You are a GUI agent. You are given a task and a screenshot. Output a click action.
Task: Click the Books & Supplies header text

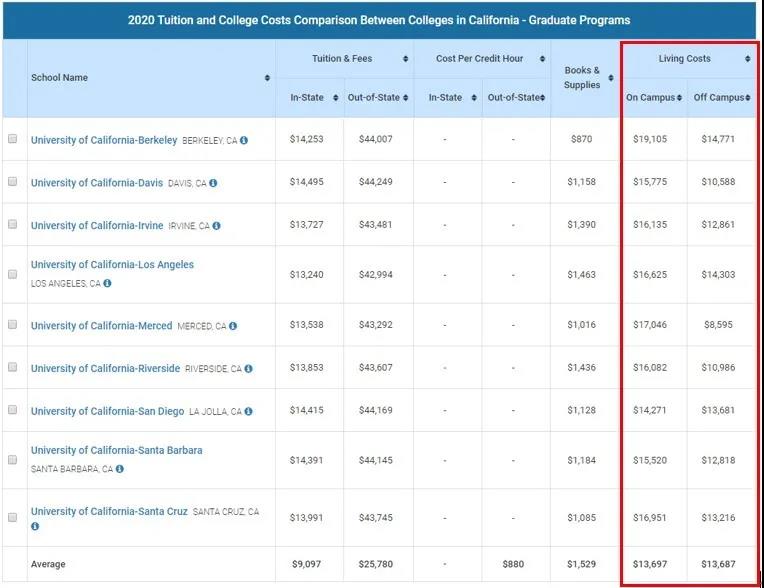click(x=582, y=77)
